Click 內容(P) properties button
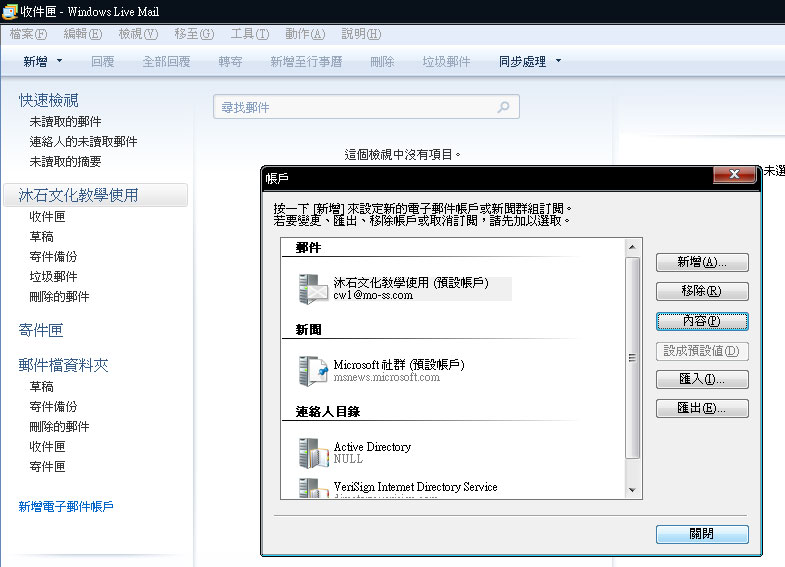This screenshot has width=785, height=567. [x=702, y=321]
